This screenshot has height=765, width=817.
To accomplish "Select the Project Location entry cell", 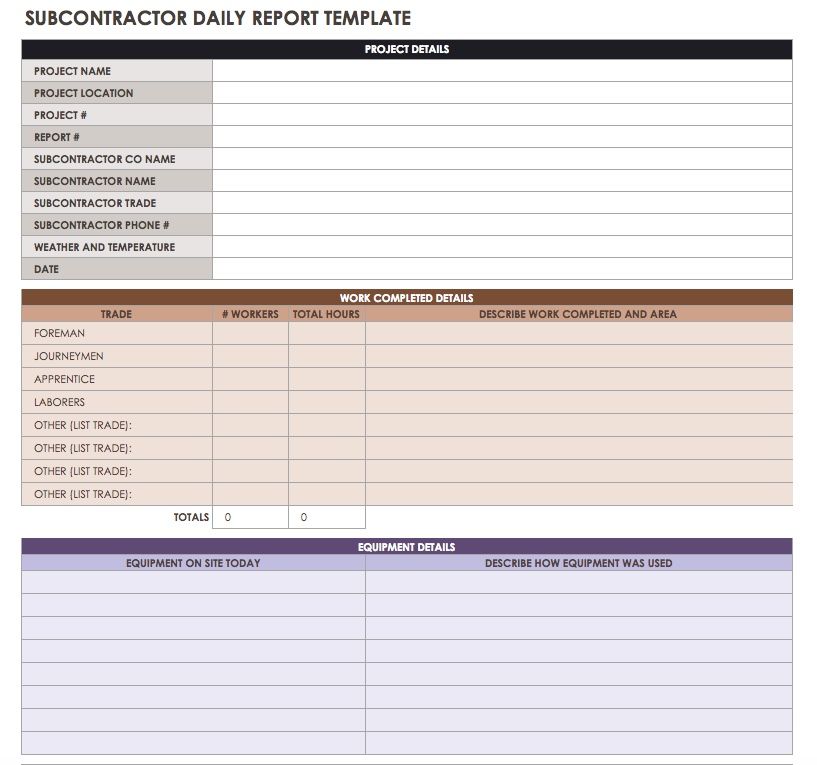I will [x=502, y=93].
